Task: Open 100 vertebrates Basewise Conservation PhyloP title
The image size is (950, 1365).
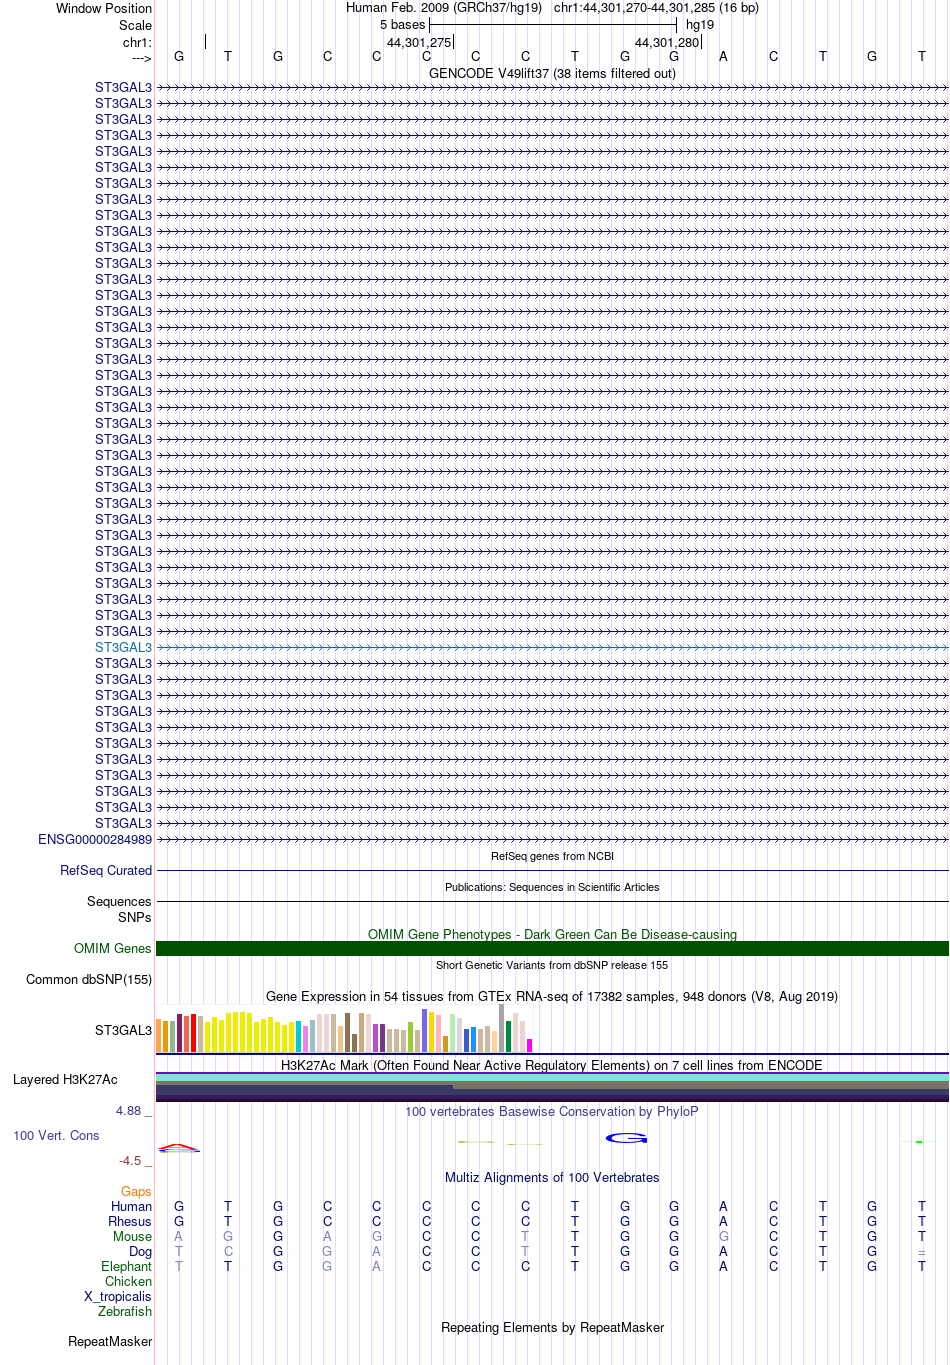Action: (552, 1111)
